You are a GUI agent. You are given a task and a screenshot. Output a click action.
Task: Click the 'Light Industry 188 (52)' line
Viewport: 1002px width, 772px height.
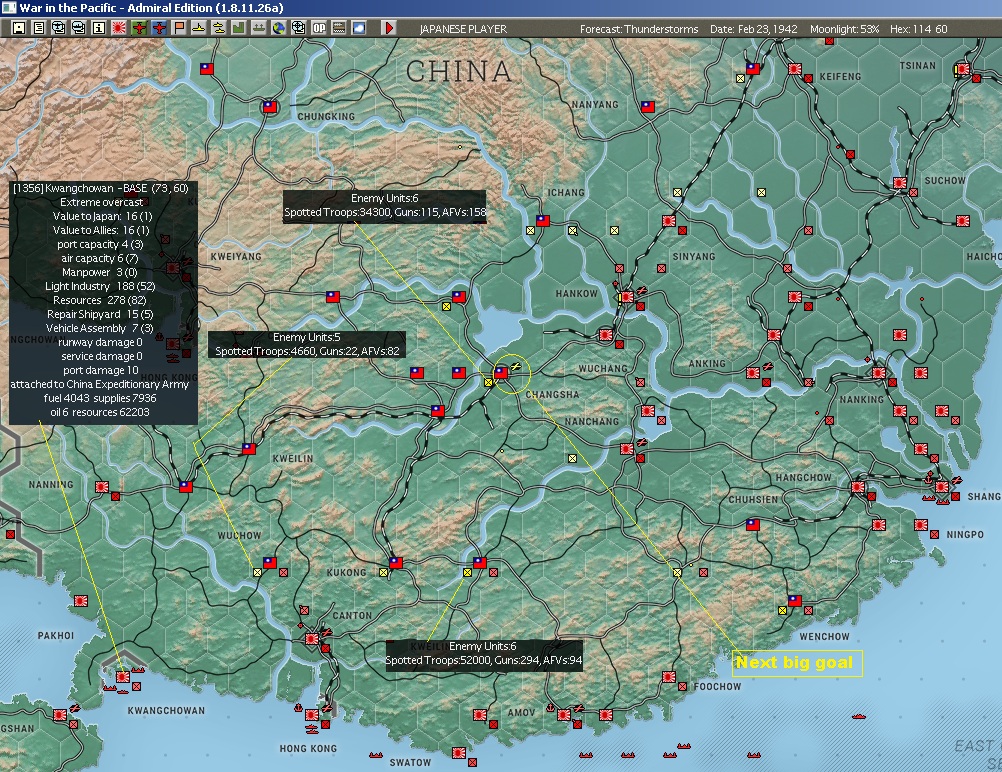coord(100,286)
